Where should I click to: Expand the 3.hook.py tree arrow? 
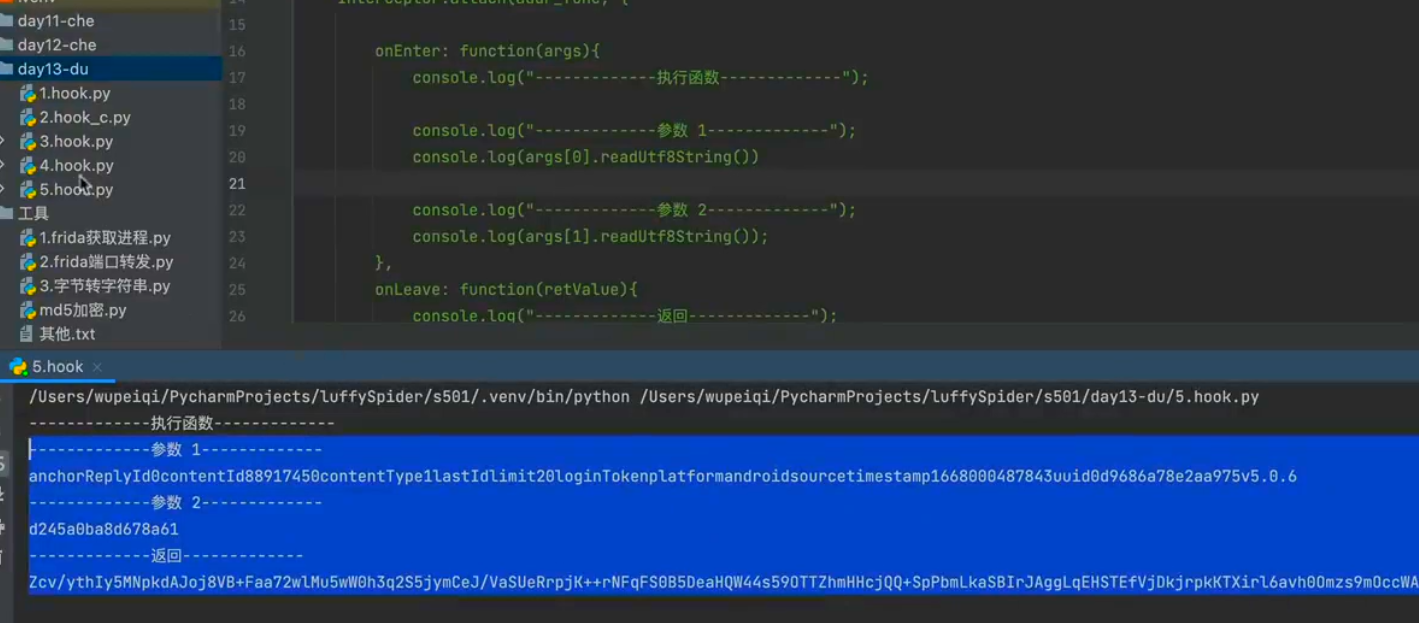[x=3, y=141]
